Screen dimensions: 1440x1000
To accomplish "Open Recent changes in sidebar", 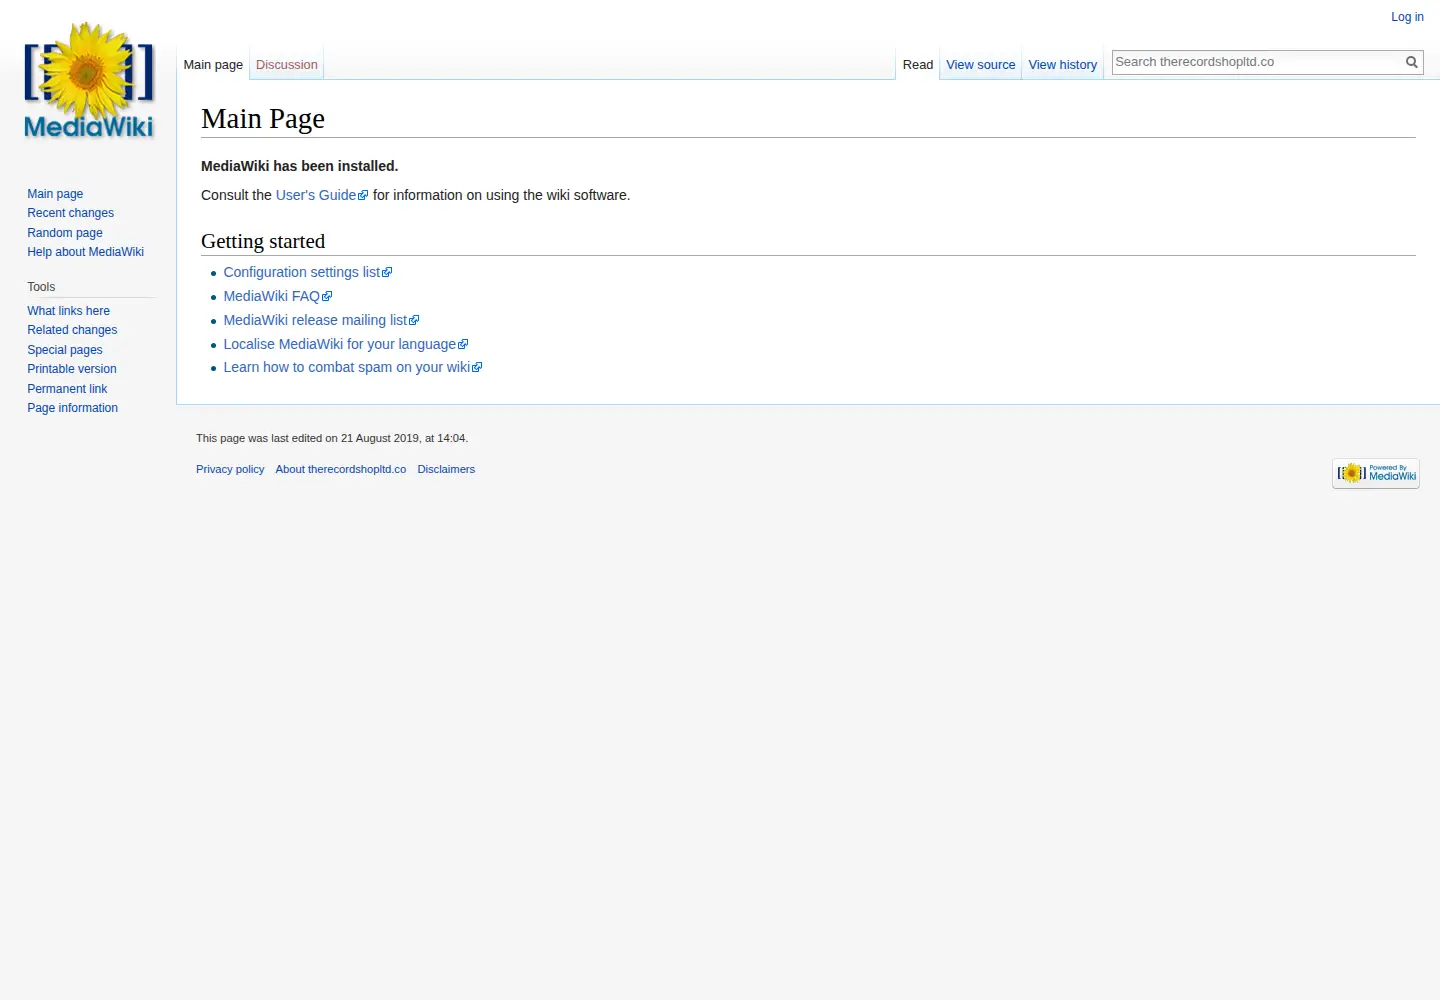I will (x=71, y=213).
